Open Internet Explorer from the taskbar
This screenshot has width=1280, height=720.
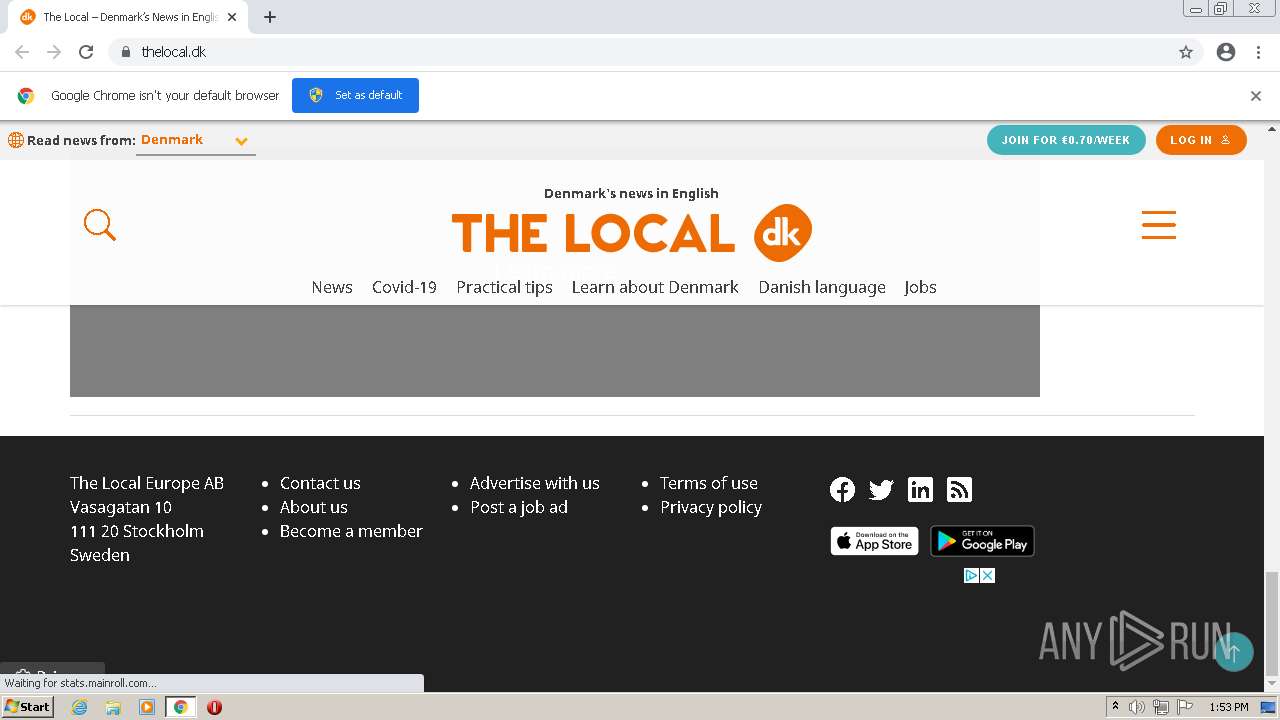click(x=80, y=707)
